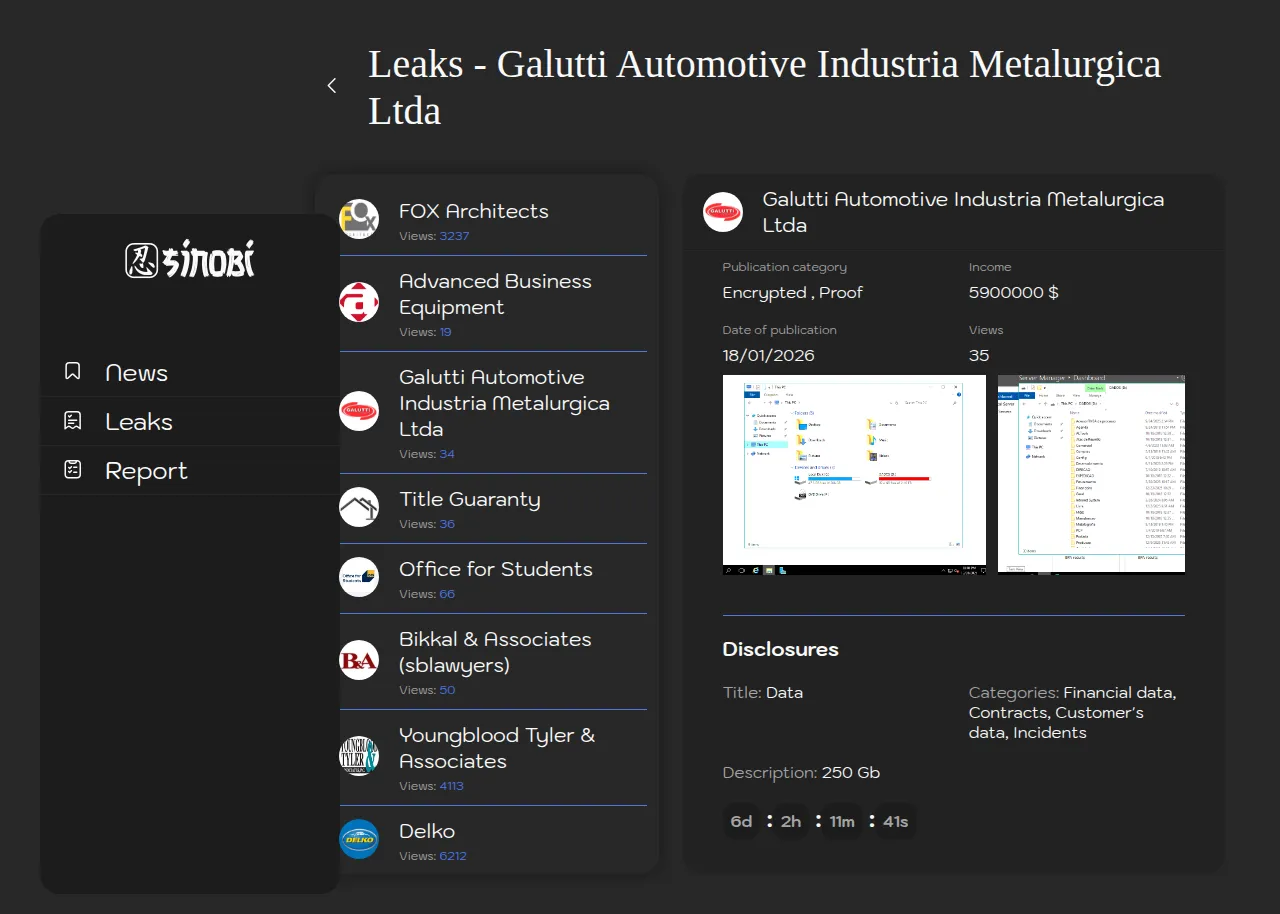Click the document icon next to Leaks
This screenshot has height=914, width=1280.
tap(72, 421)
